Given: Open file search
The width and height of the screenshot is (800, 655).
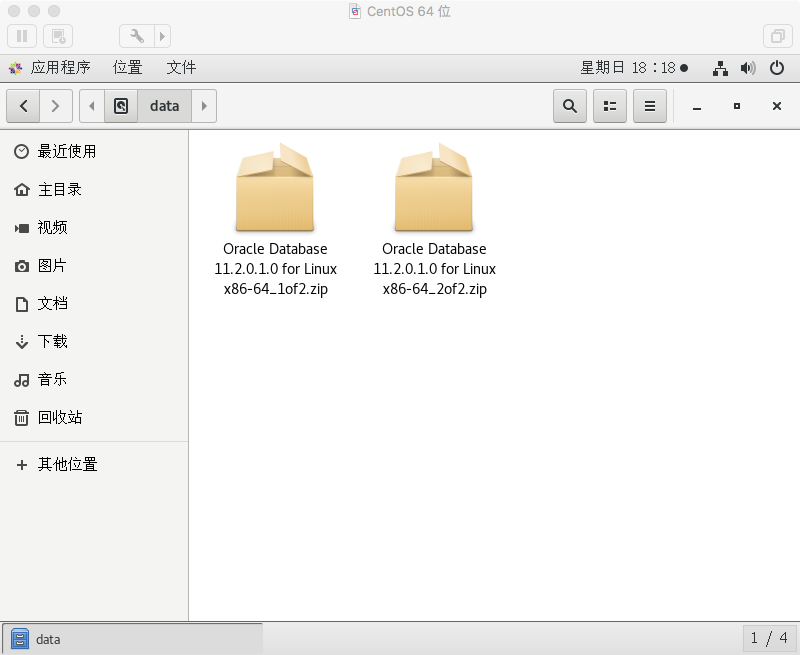Looking at the screenshot, I should tap(570, 106).
